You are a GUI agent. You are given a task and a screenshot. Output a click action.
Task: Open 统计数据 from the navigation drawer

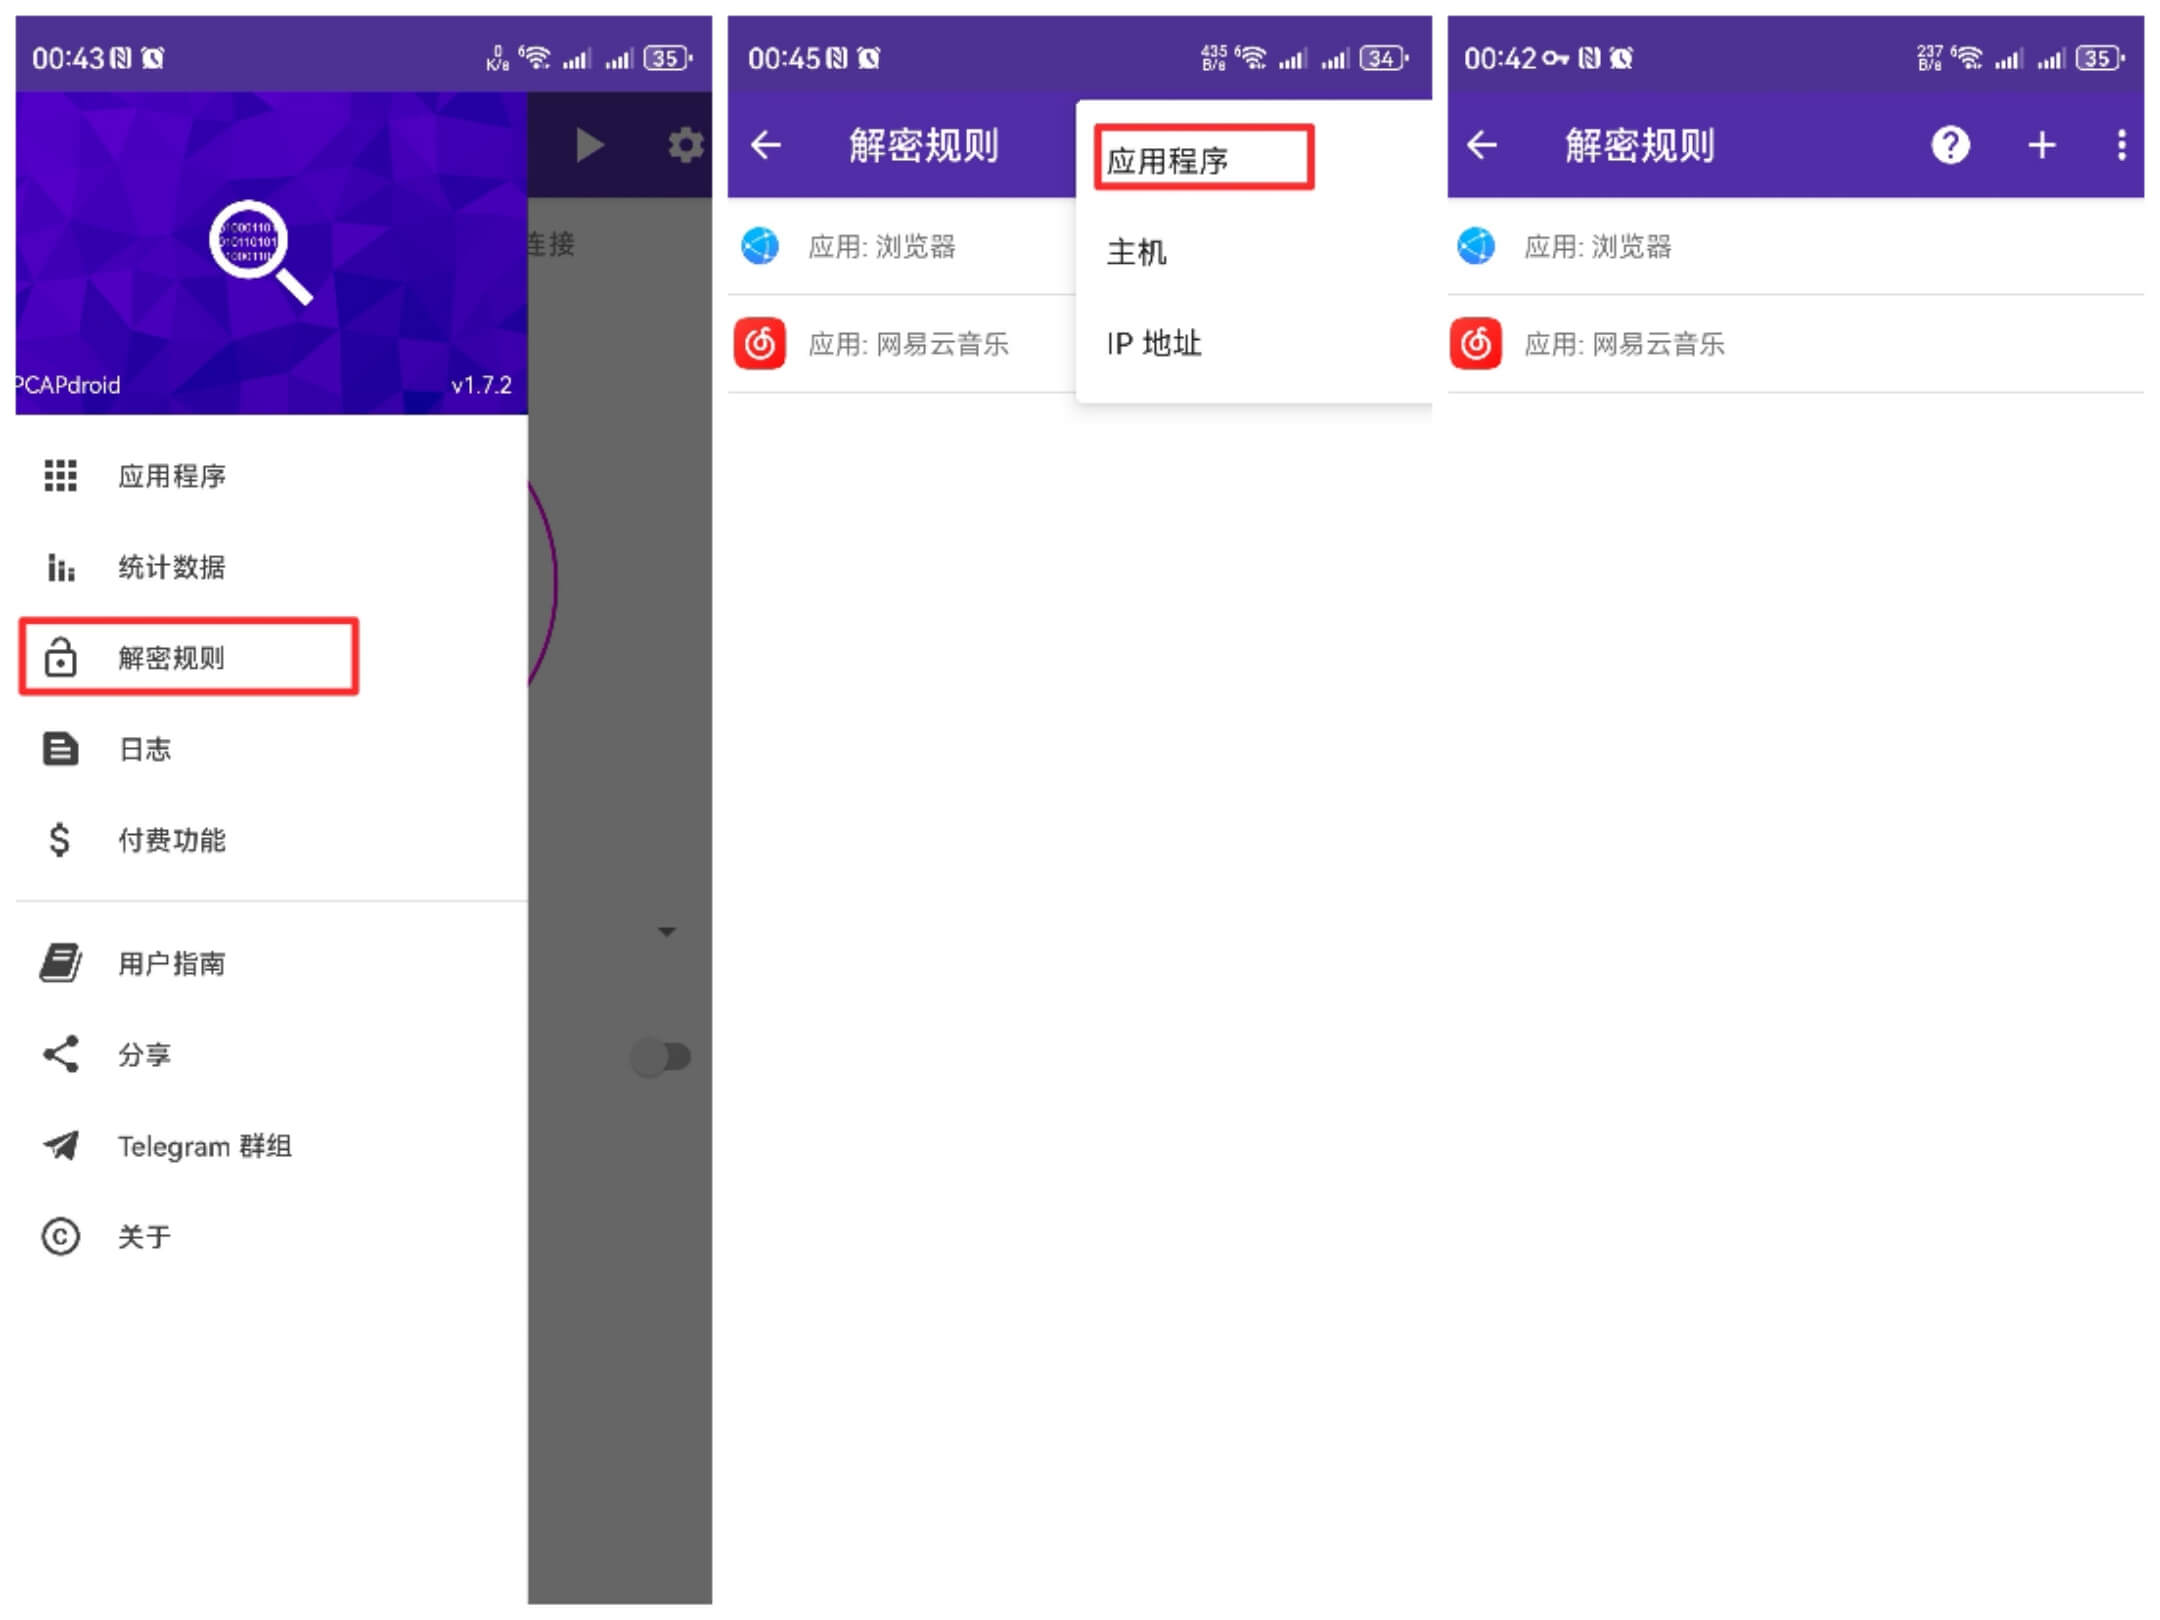170,567
